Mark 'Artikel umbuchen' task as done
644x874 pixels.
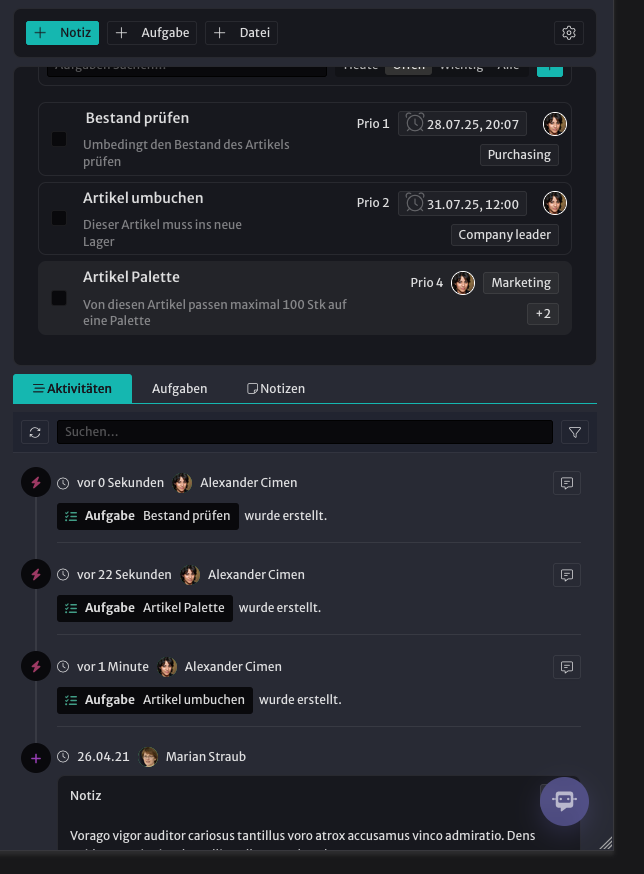[x=59, y=218]
